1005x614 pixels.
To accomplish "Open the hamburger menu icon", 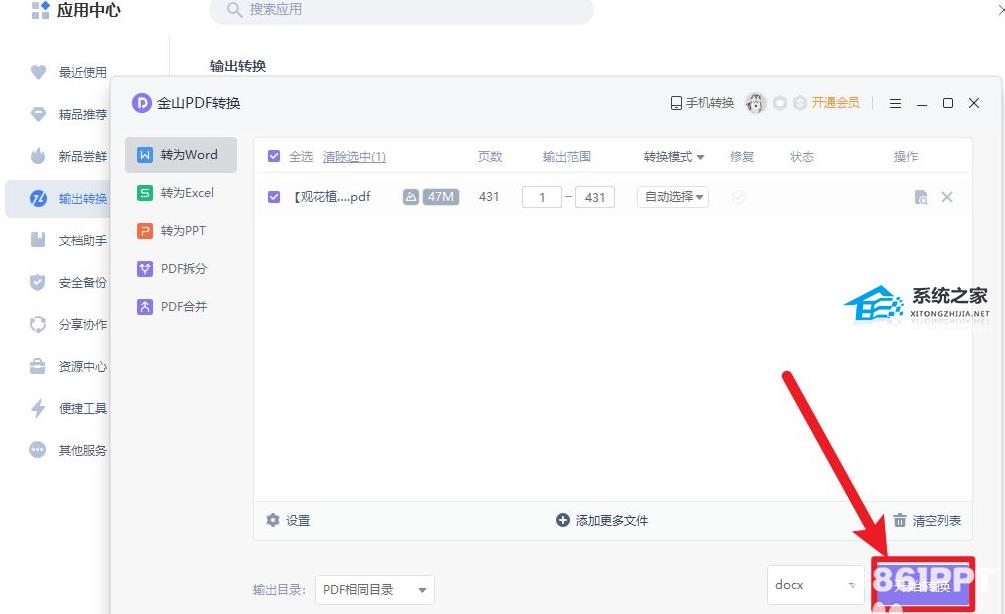I will click(x=895, y=103).
